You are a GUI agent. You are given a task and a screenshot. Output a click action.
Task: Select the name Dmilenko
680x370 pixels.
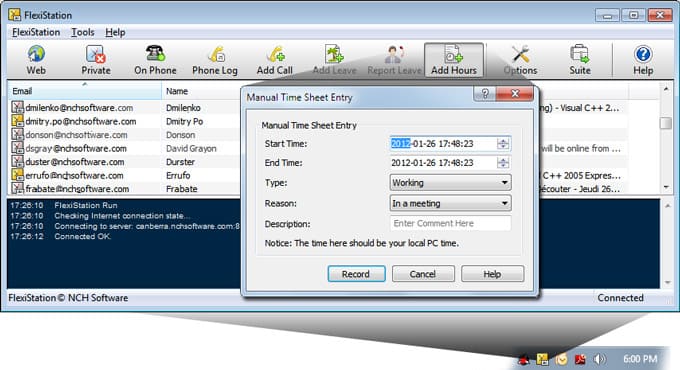click(183, 108)
